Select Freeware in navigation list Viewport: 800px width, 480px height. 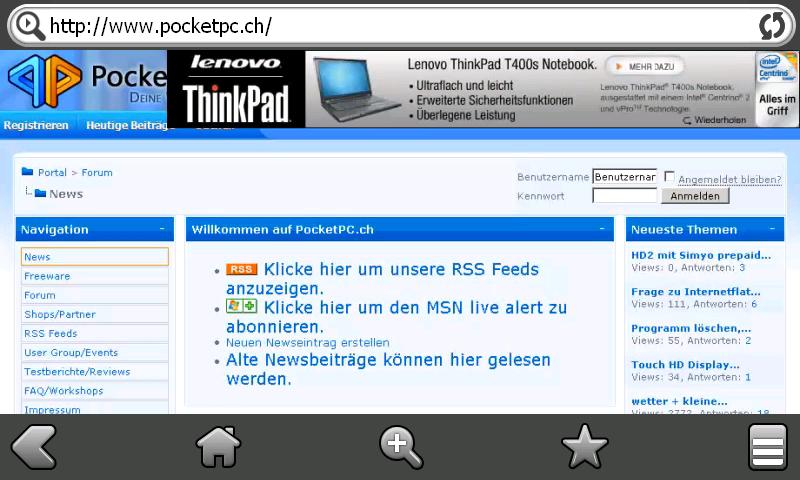94,276
